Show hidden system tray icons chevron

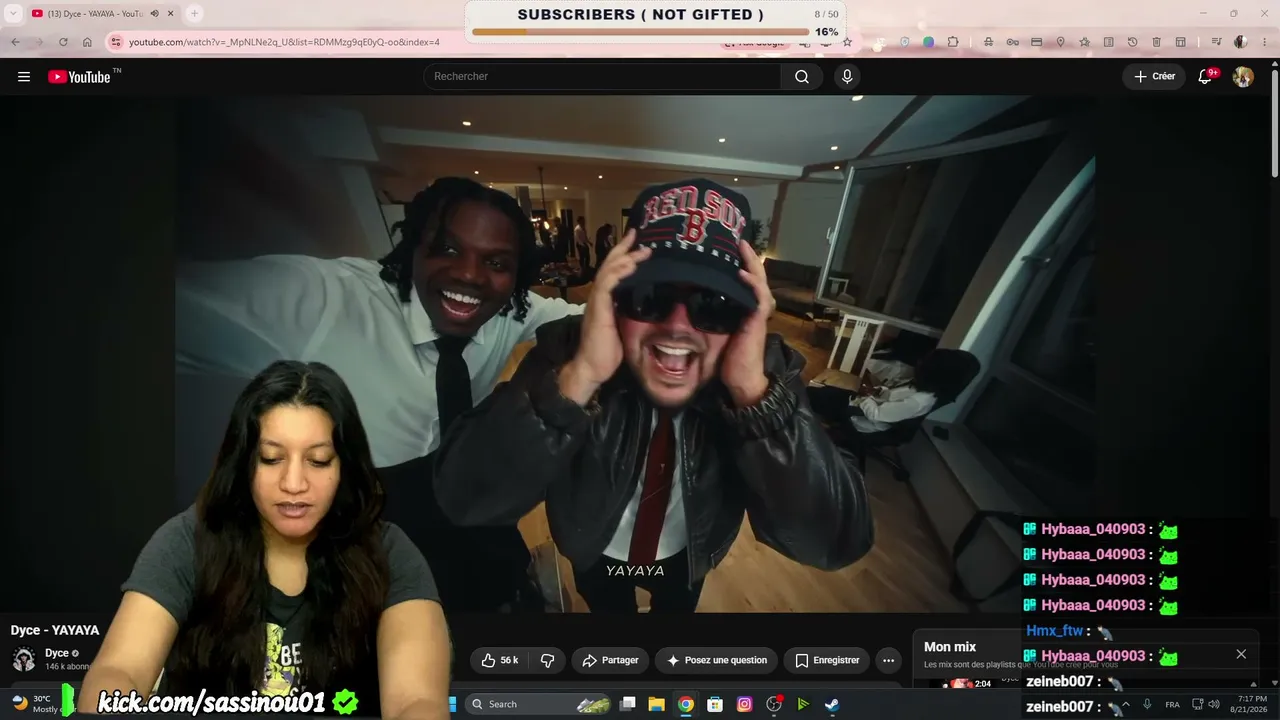click(1126, 704)
